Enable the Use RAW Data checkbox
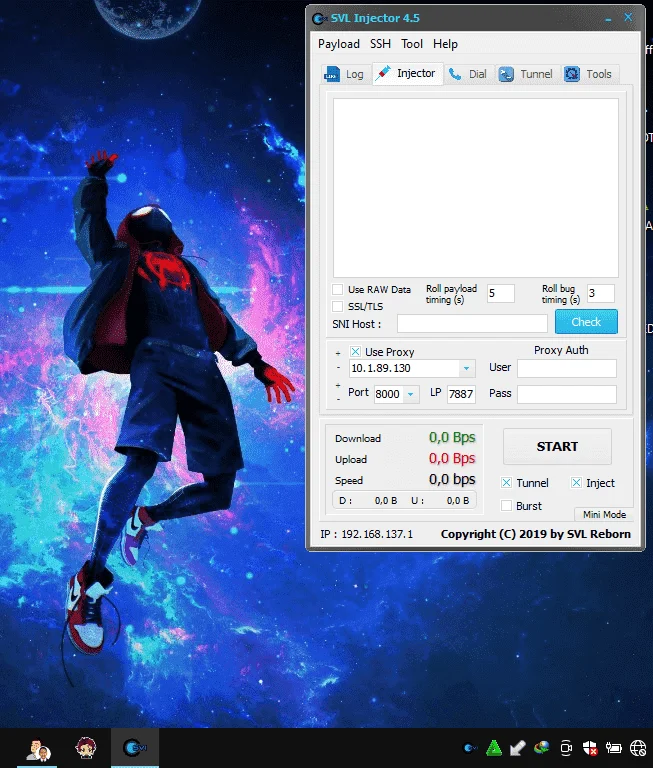The image size is (653, 768). point(338,289)
